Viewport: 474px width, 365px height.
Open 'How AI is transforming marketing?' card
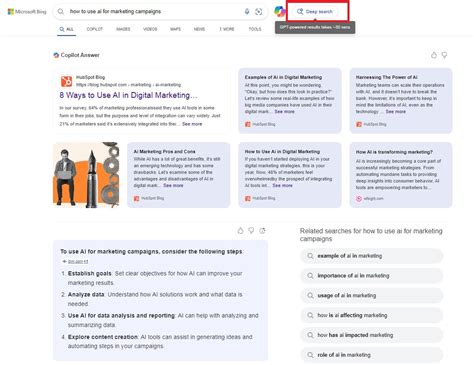point(401,175)
